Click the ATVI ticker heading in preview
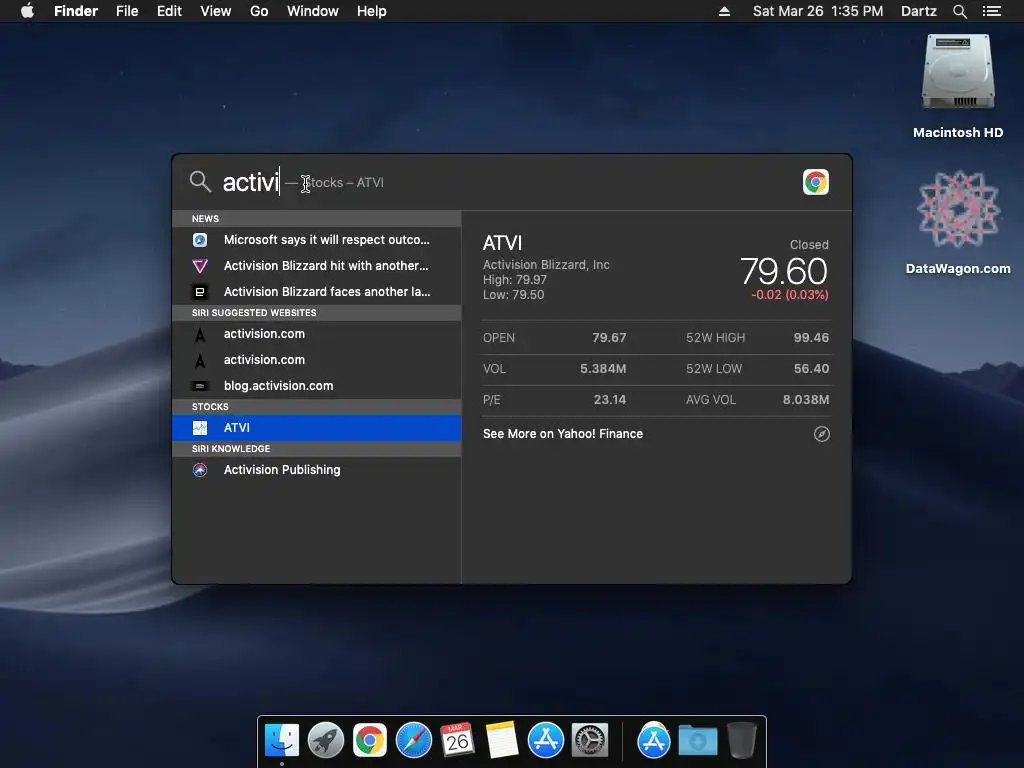1024x768 pixels. click(502, 243)
